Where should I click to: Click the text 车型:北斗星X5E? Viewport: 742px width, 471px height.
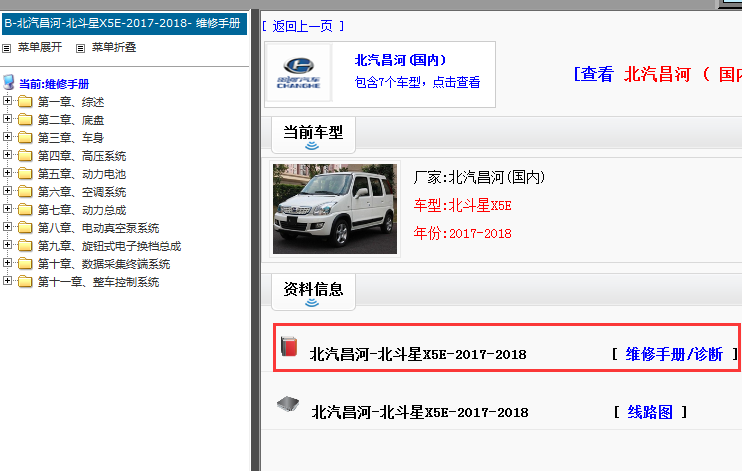point(462,205)
